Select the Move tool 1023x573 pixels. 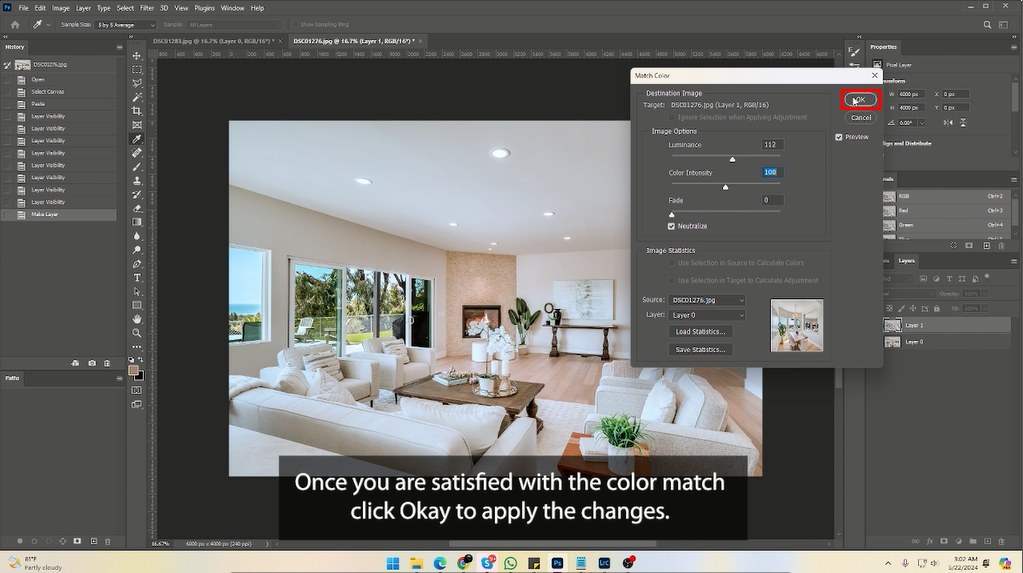(137, 55)
